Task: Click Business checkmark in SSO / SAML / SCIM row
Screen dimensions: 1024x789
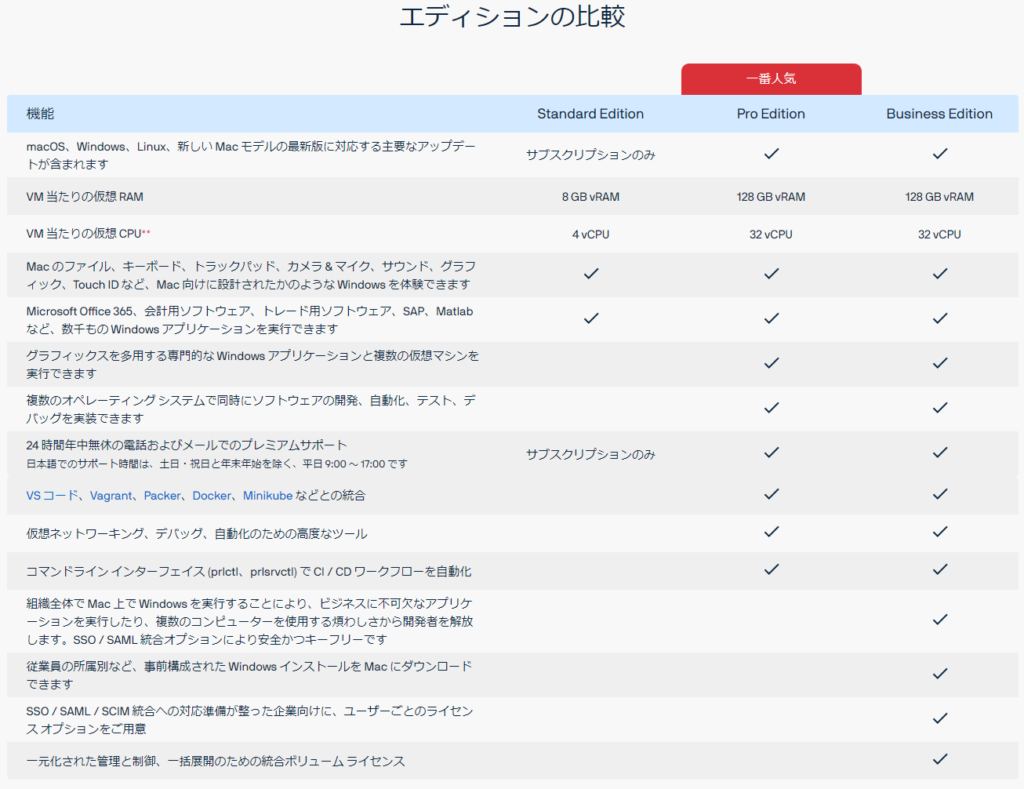Action: click(x=939, y=718)
